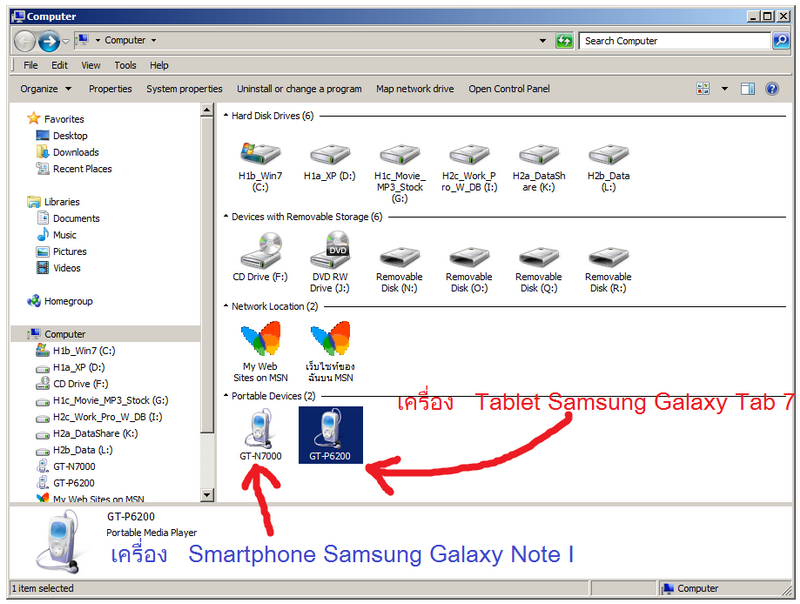Click the Forward navigation arrow button
800x604 pixels.
(49, 41)
